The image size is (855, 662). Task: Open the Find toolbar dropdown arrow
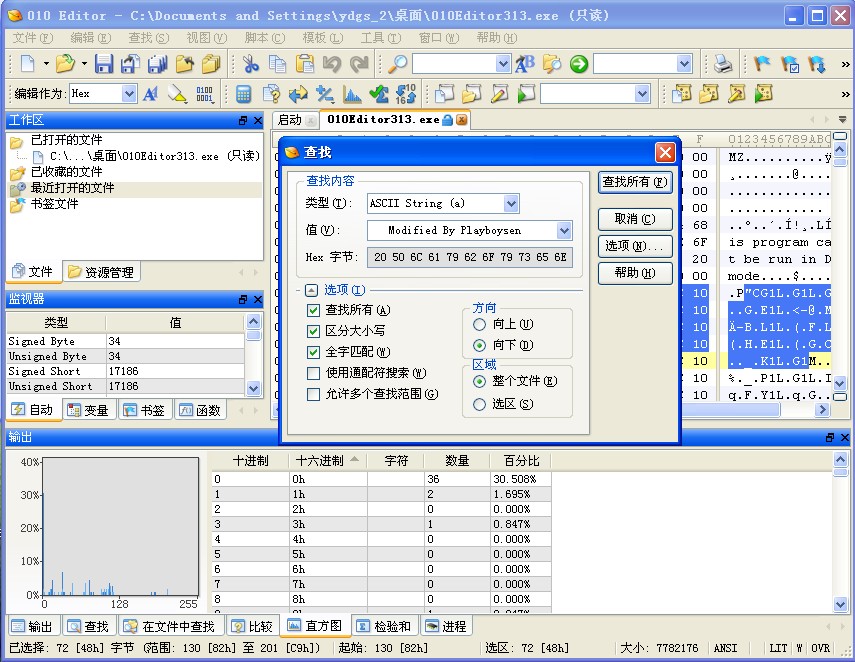503,64
